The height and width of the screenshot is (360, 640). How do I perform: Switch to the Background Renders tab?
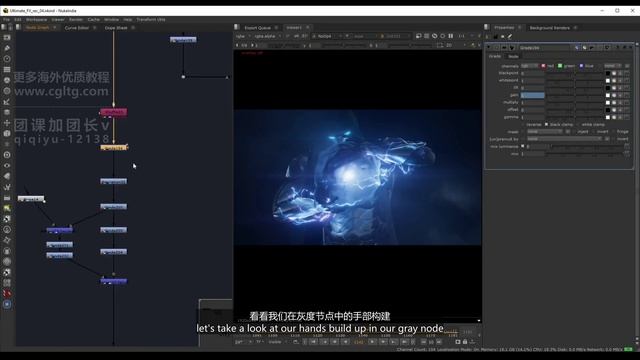[x=549, y=28]
